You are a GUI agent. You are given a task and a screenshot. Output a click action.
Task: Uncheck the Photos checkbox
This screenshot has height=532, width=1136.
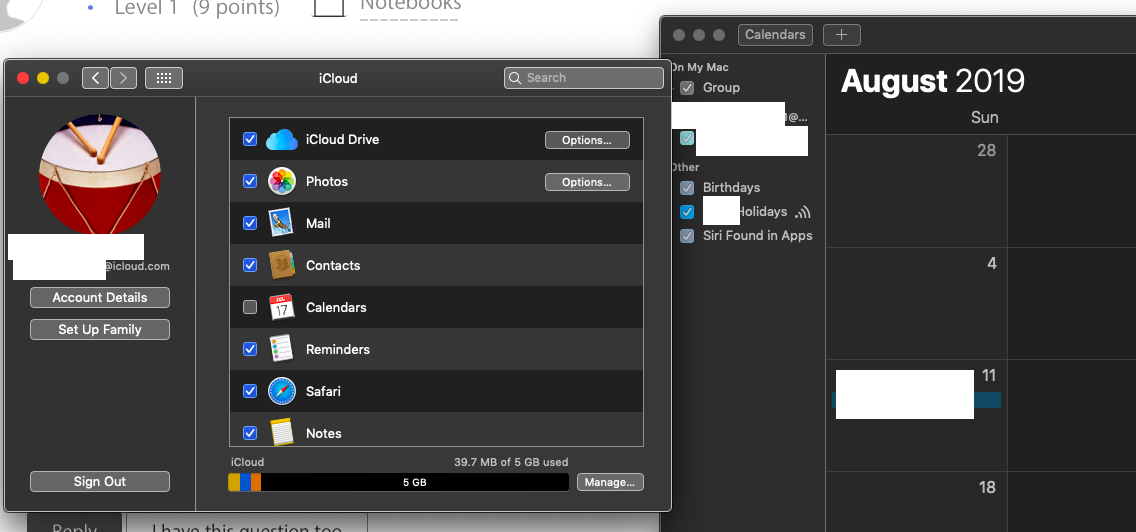250,181
